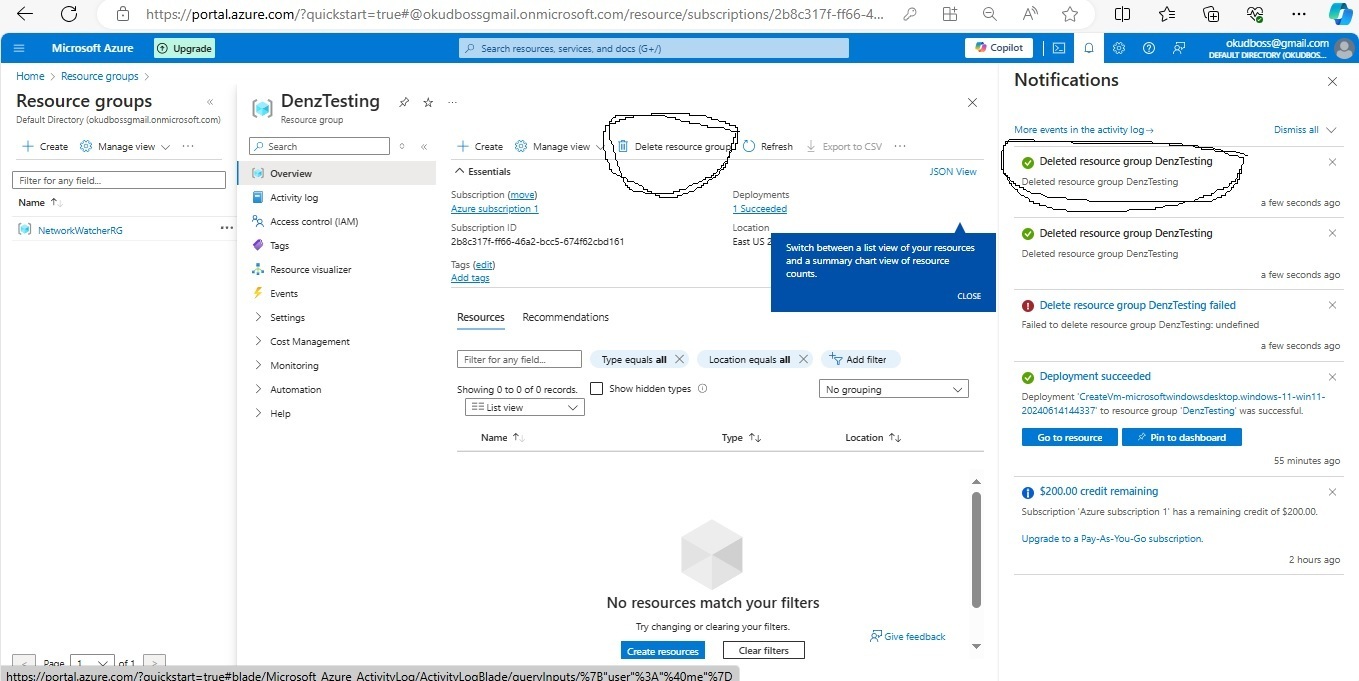Close the DenzTesting blade
The image size is (1359, 681).
973,102
